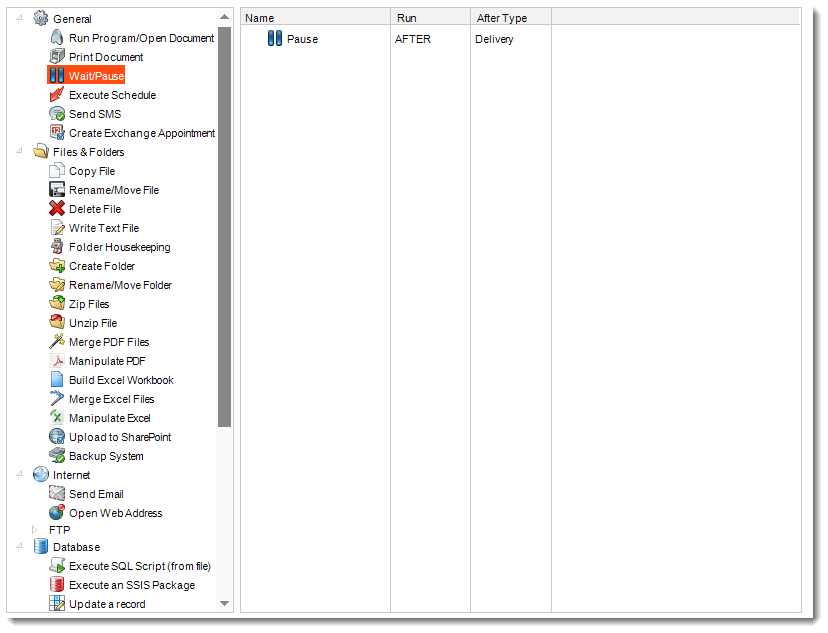Click the Run column header
The height and width of the screenshot is (633, 828).
430,18
